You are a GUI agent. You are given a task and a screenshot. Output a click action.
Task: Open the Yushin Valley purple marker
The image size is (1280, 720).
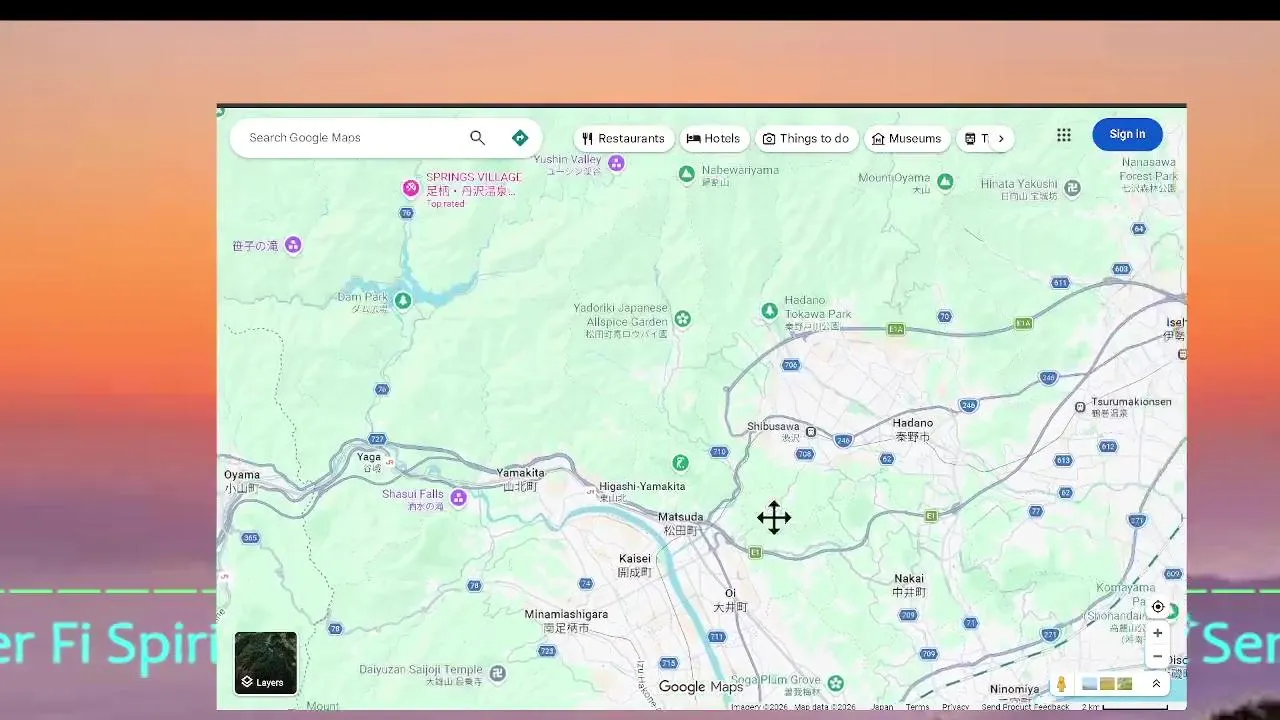click(x=617, y=163)
